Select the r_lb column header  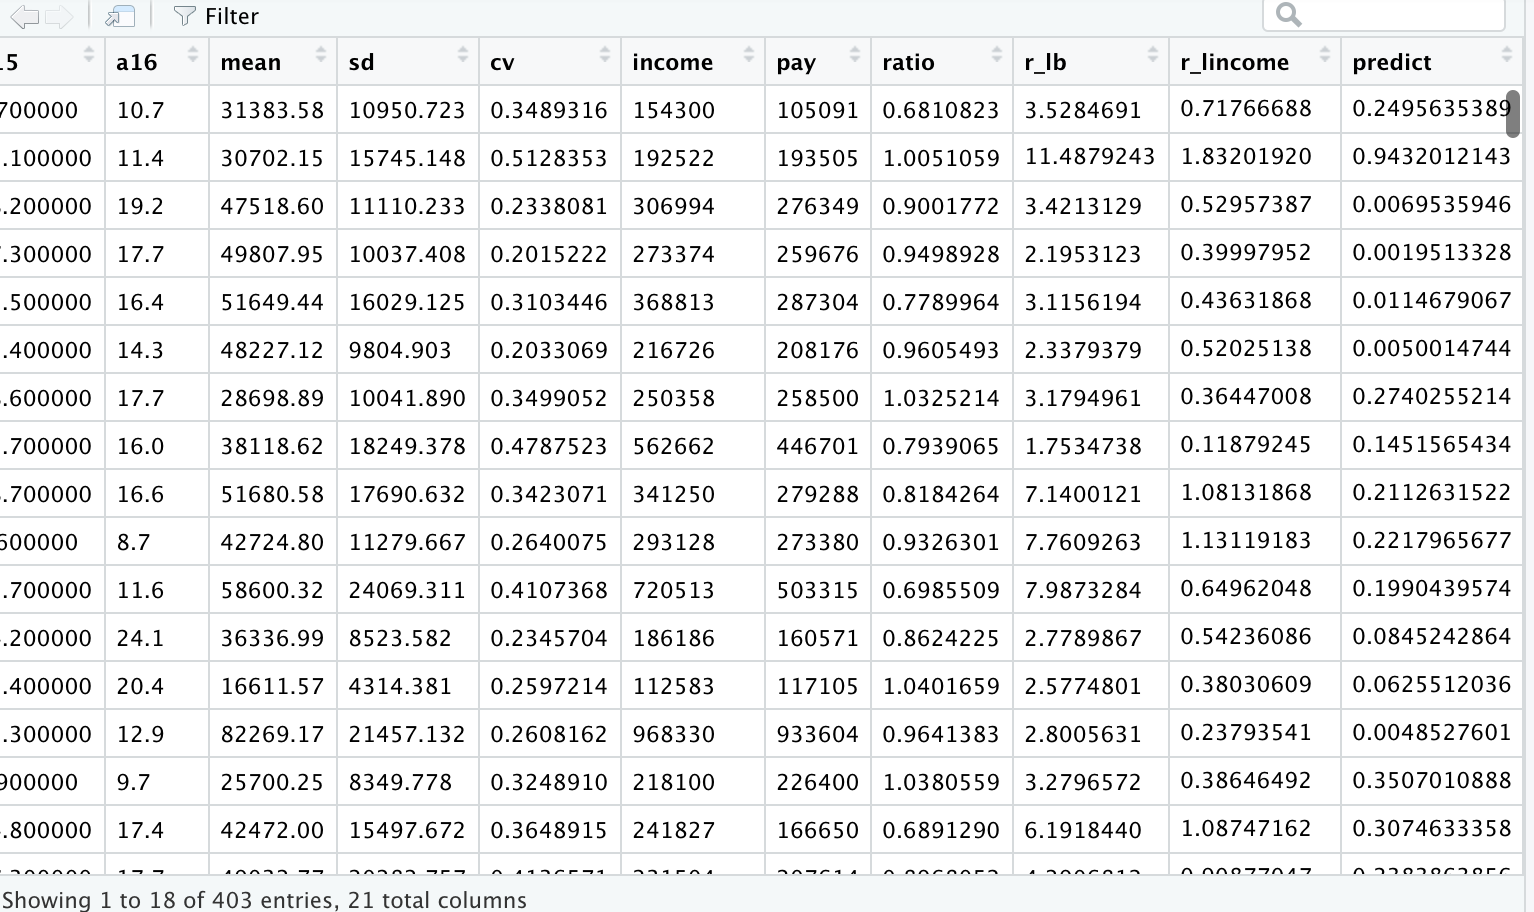[1091, 62]
